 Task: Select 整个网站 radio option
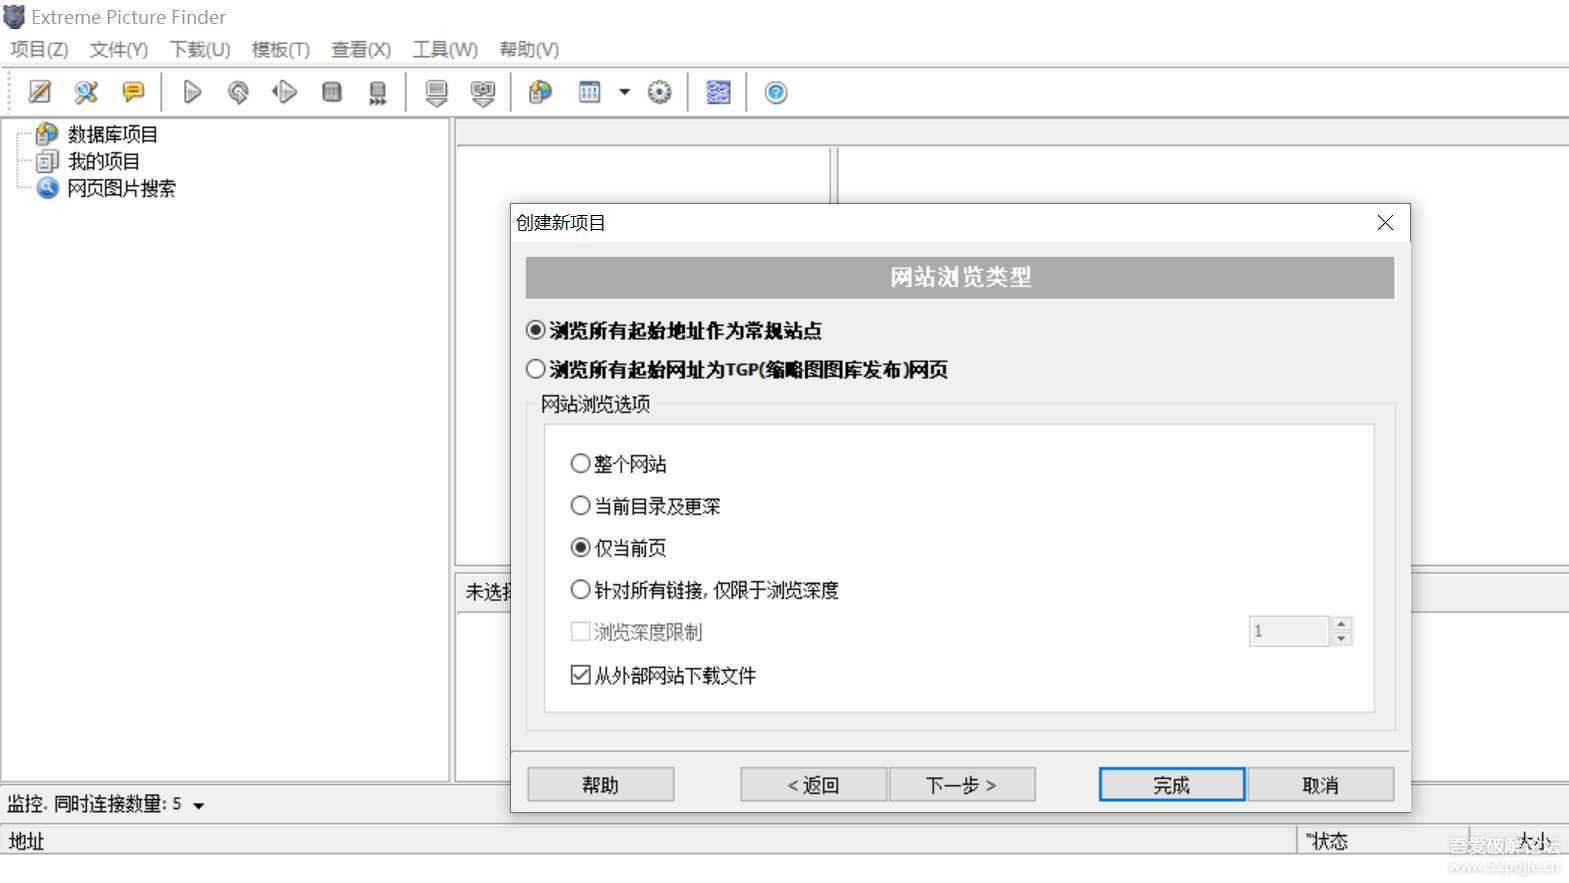(x=581, y=464)
